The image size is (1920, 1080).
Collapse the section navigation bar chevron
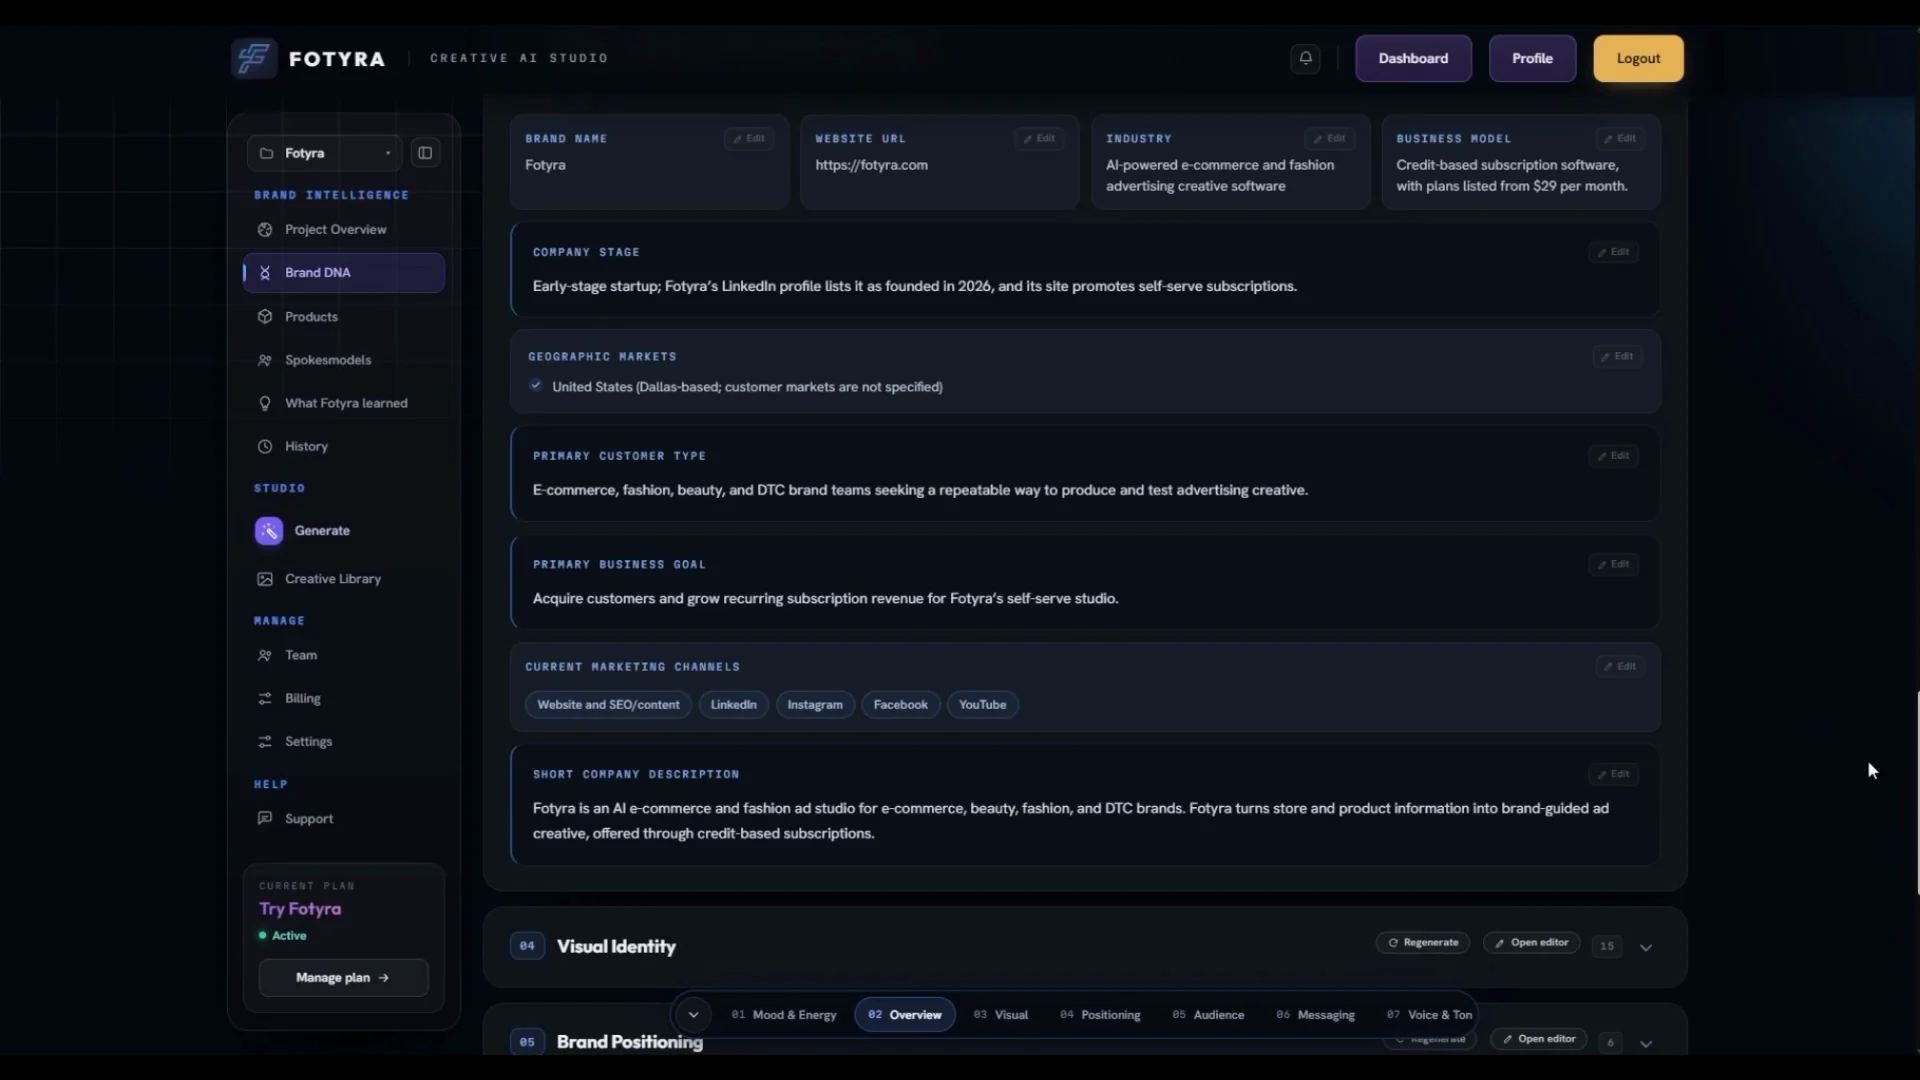tap(693, 1015)
